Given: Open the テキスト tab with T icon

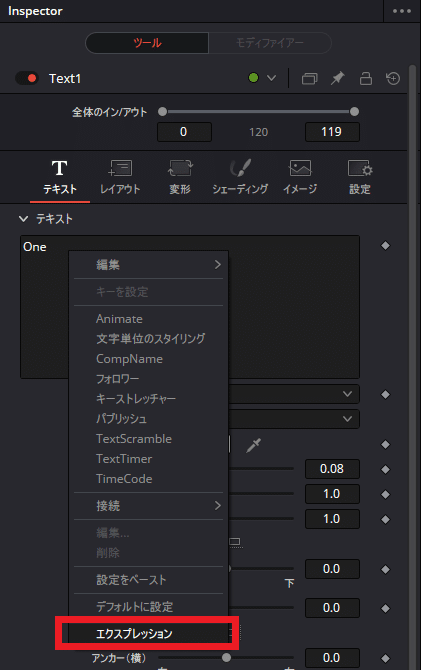Looking at the screenshot, I should (60, 177).
